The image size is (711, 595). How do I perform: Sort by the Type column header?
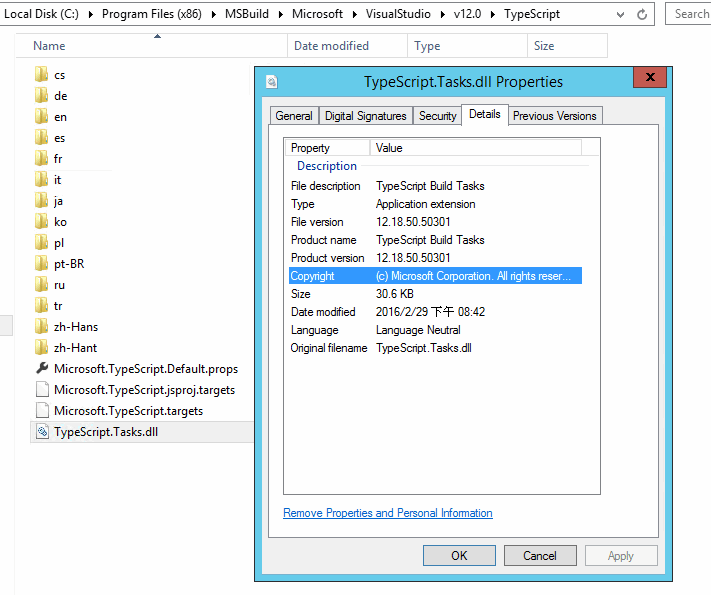[468, 46]
